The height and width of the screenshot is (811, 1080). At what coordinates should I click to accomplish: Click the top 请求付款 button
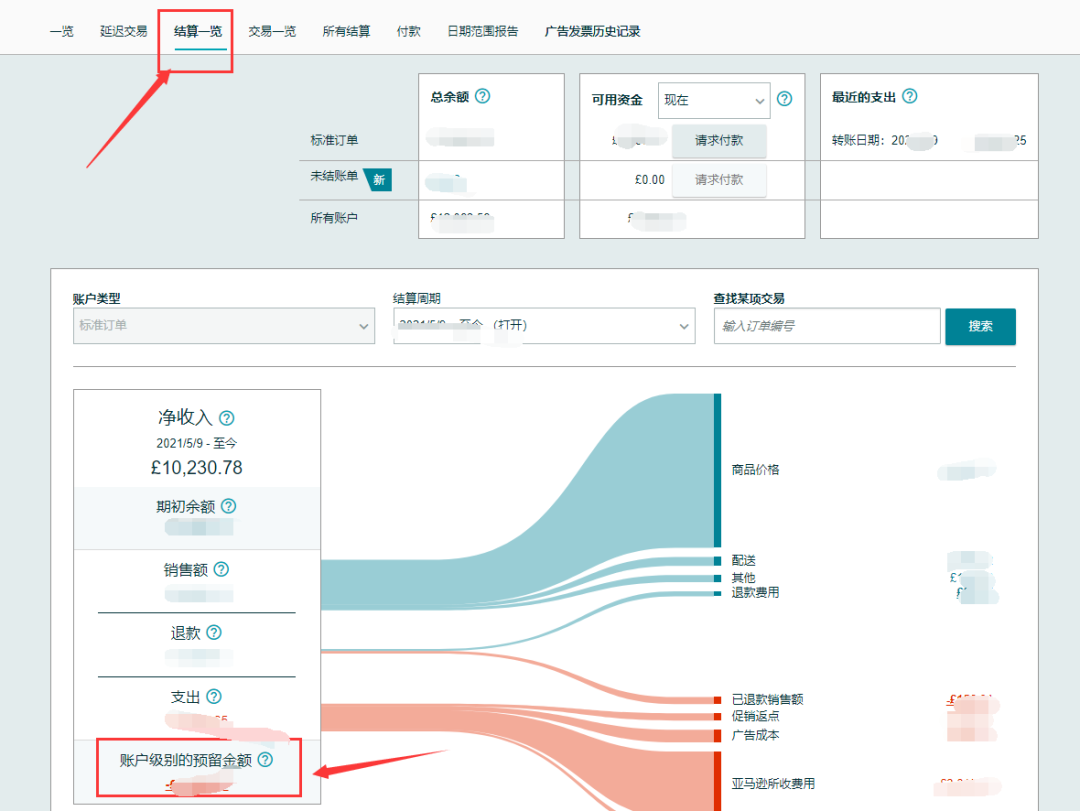click(718, 142)
